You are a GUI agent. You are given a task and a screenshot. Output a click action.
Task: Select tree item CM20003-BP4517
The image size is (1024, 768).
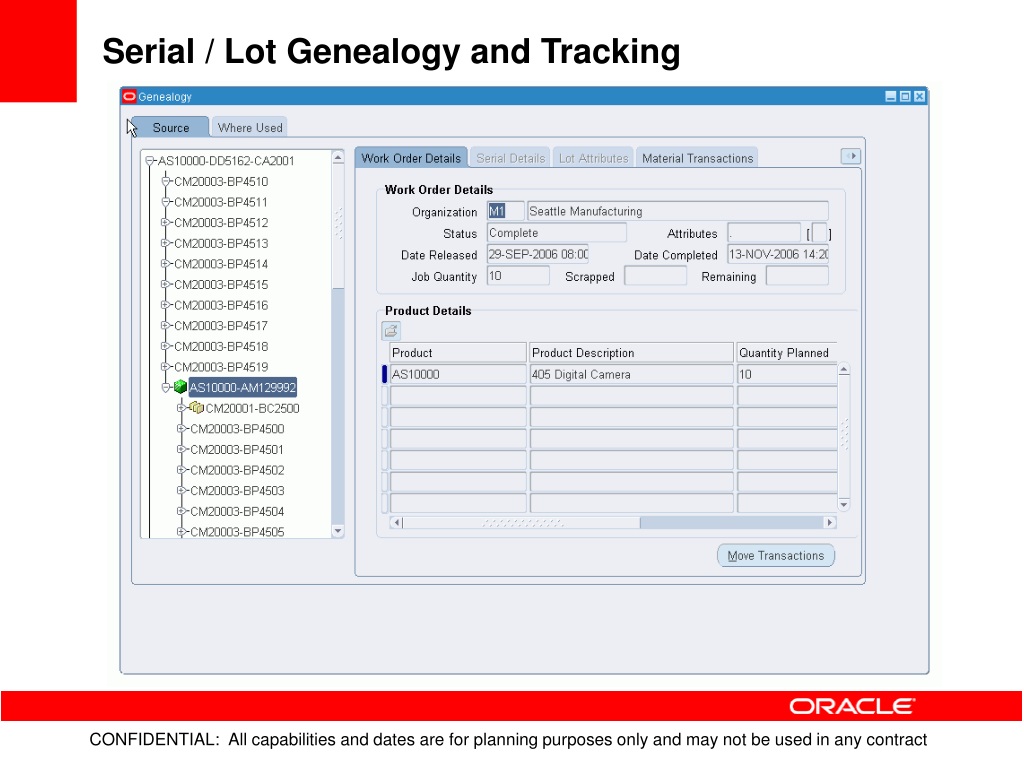click(x=221, y=326)
